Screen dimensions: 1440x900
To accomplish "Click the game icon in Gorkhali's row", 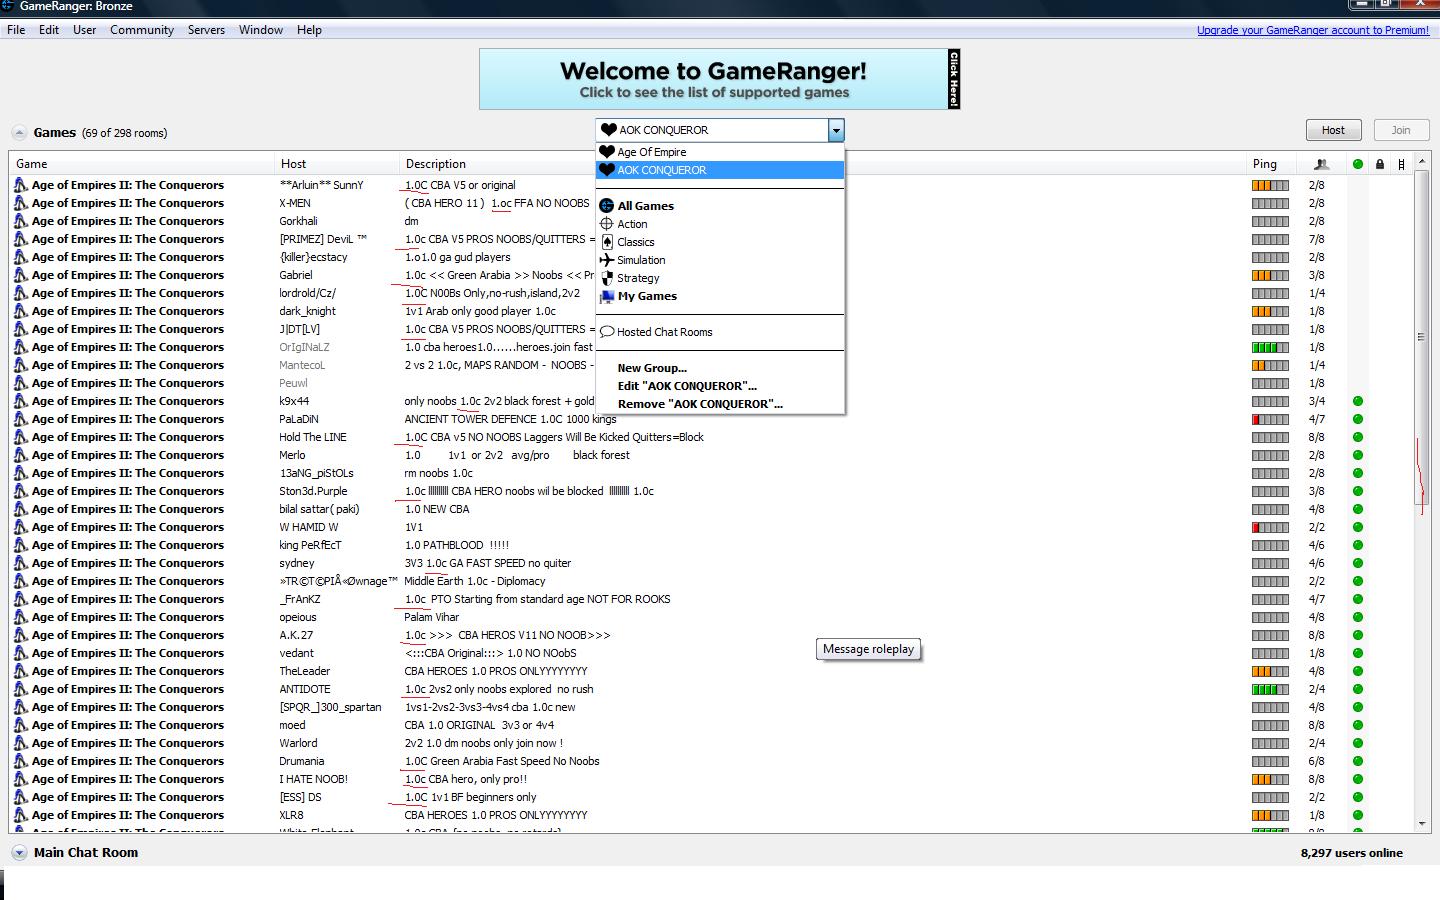I will tap(20, 221).
